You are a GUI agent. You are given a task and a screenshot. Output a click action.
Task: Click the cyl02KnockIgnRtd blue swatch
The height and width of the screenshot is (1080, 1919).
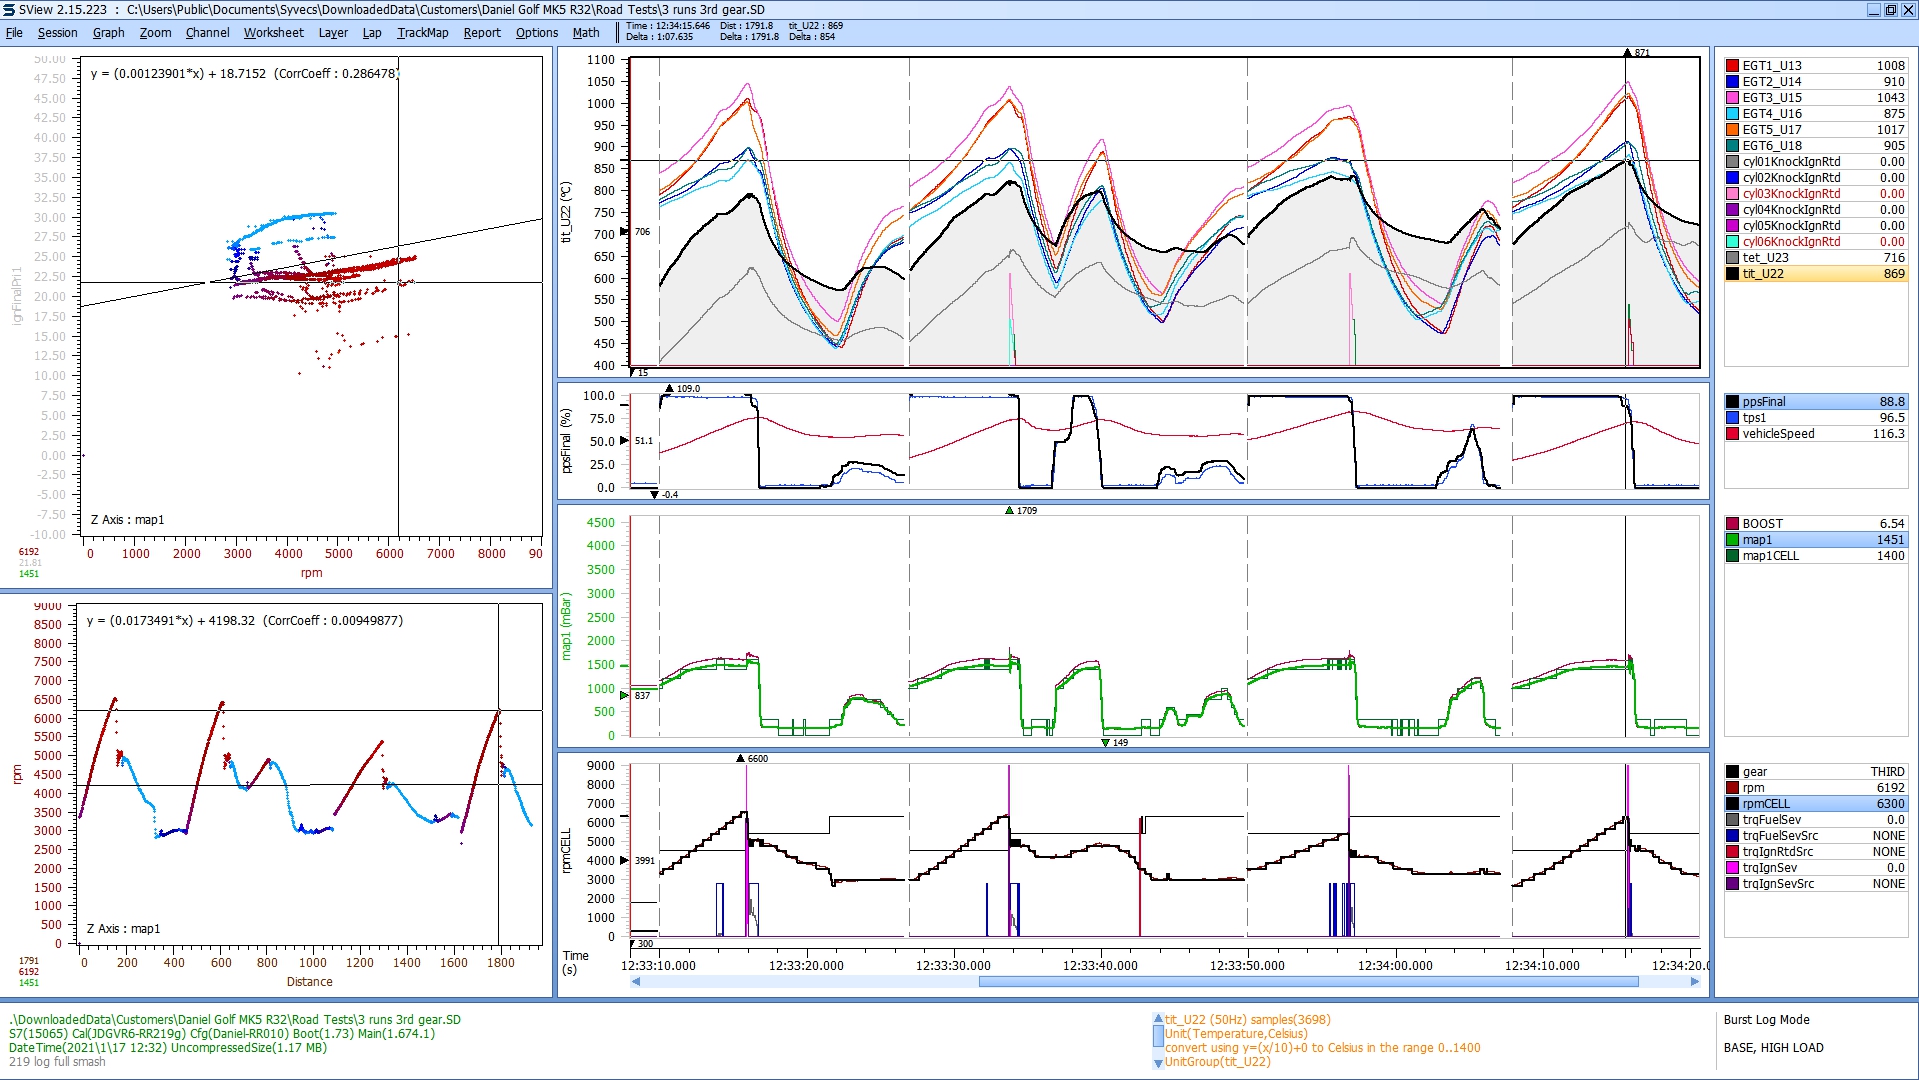(x=1733, y=178)
